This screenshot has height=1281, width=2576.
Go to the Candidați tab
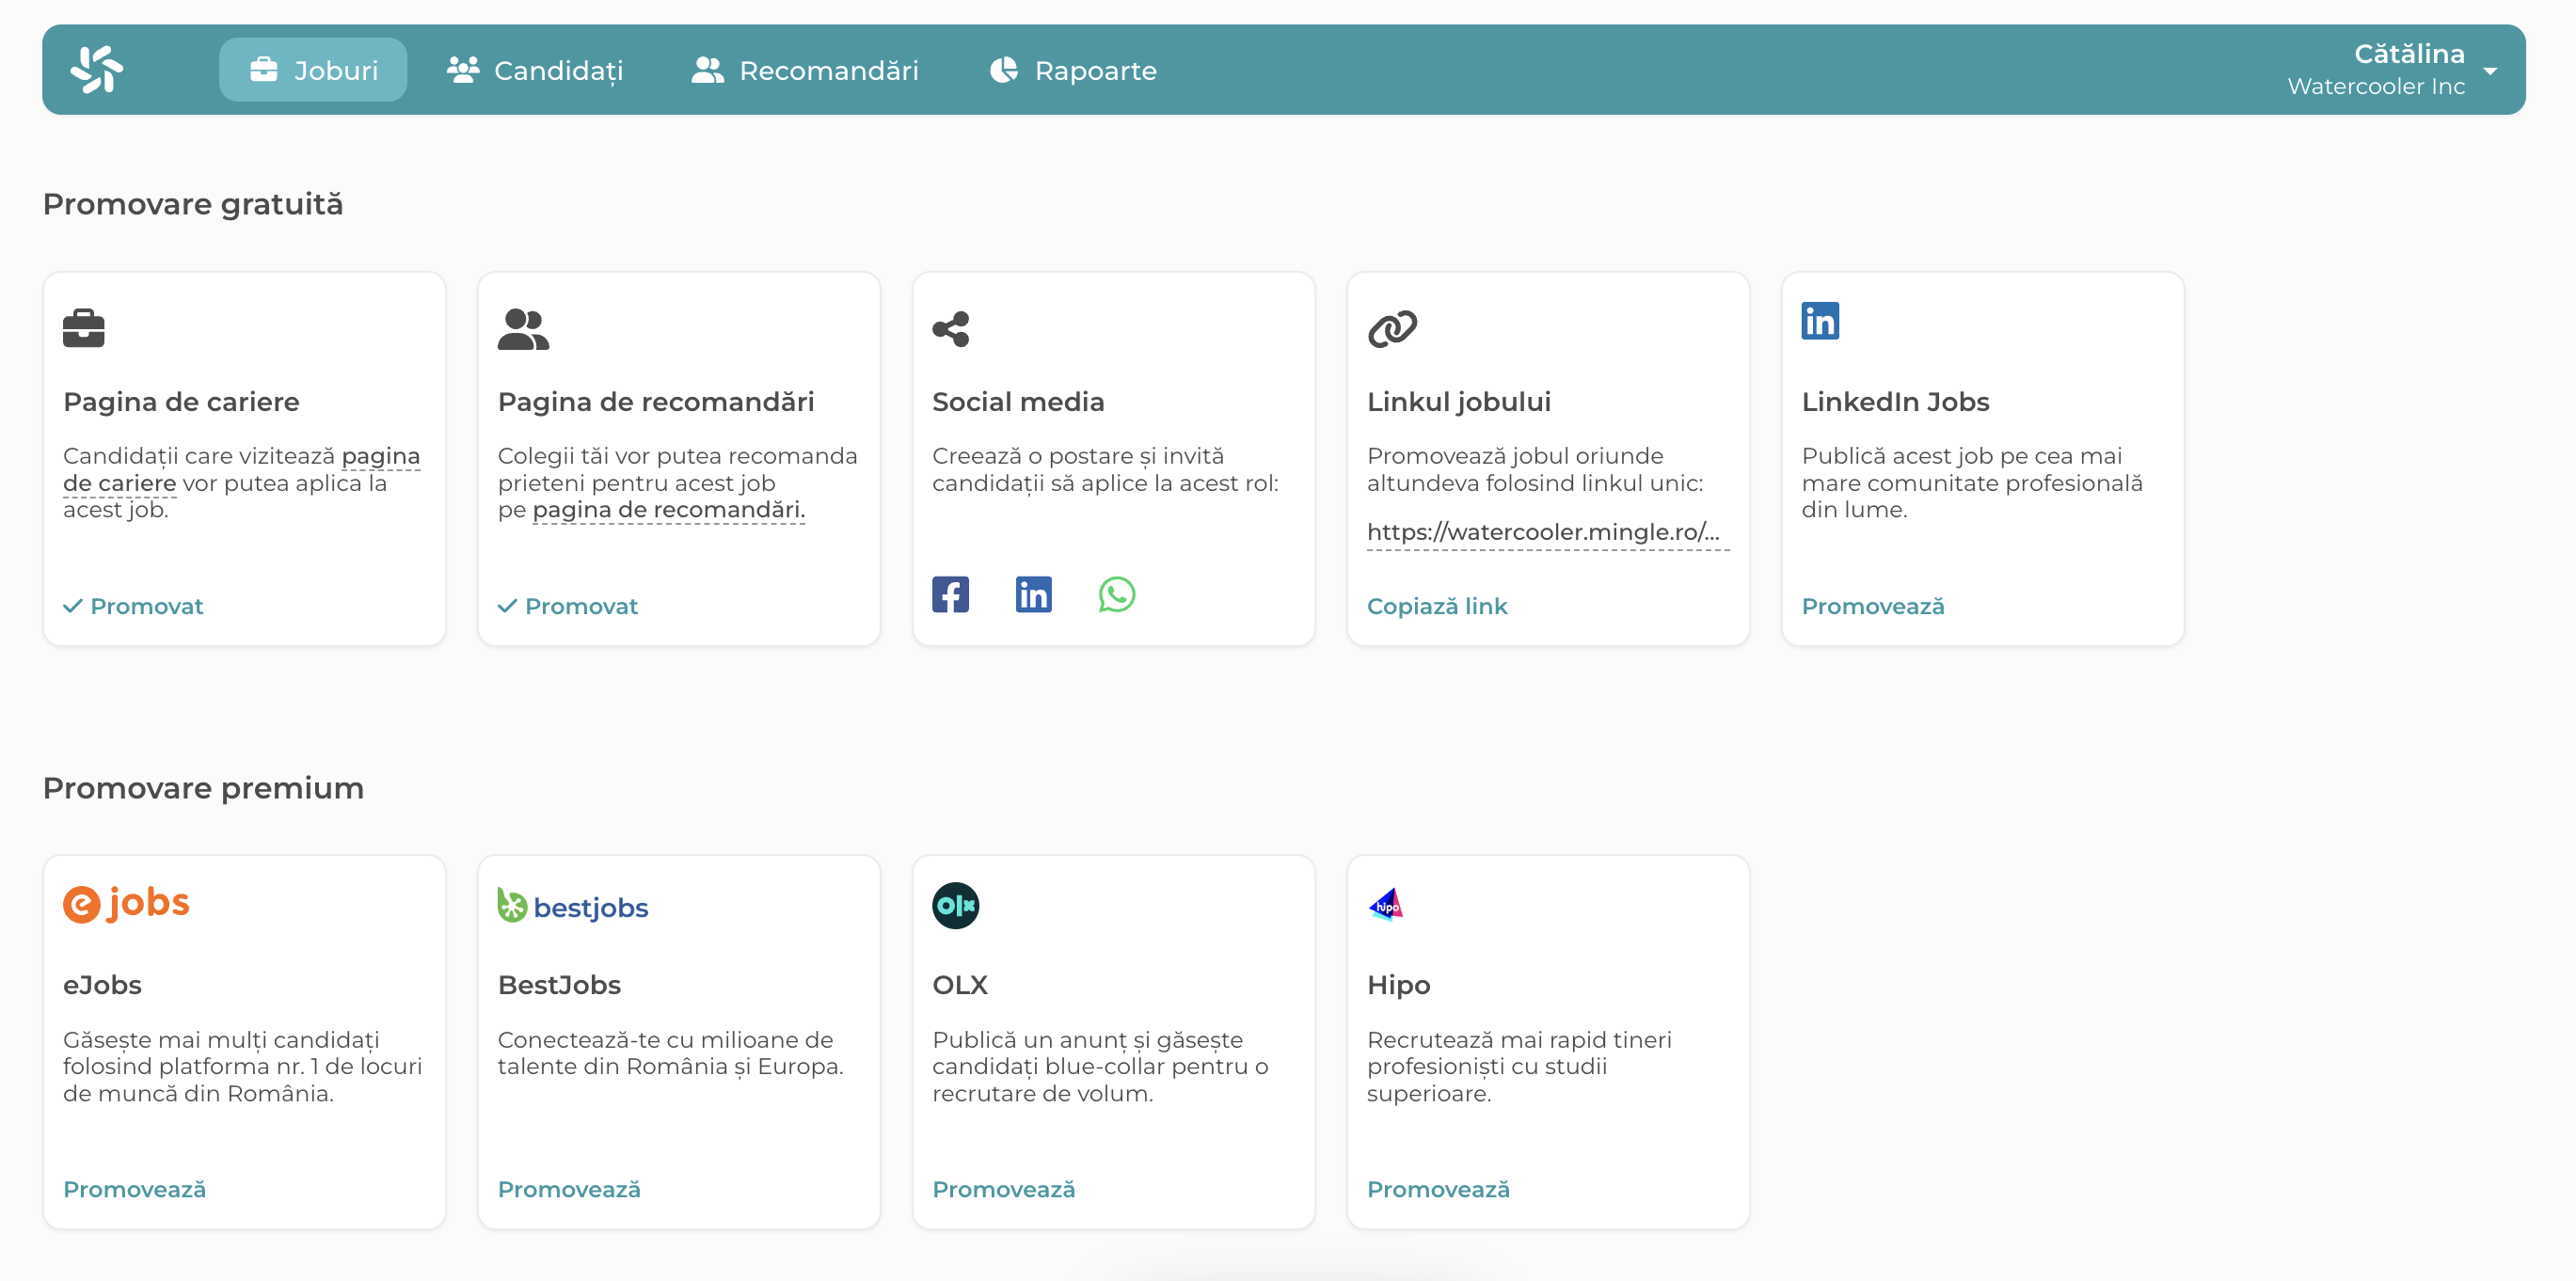click(535, 70)
